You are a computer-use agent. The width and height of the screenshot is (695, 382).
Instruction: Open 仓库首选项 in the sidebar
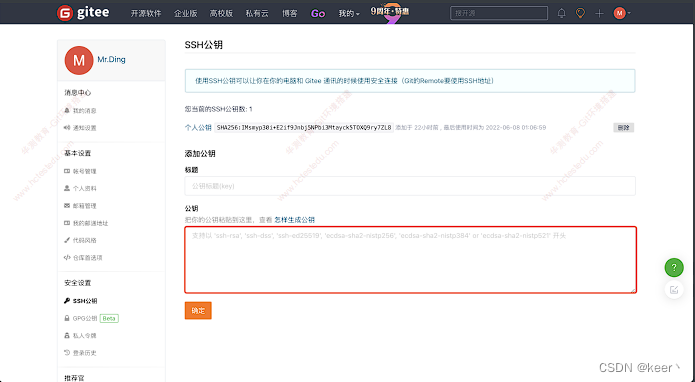click(x=83, y=257)
